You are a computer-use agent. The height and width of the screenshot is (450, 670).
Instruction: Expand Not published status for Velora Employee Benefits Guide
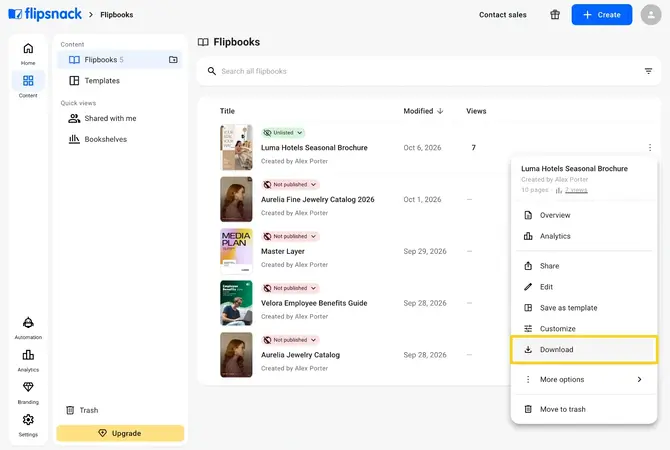pos(291,288)
